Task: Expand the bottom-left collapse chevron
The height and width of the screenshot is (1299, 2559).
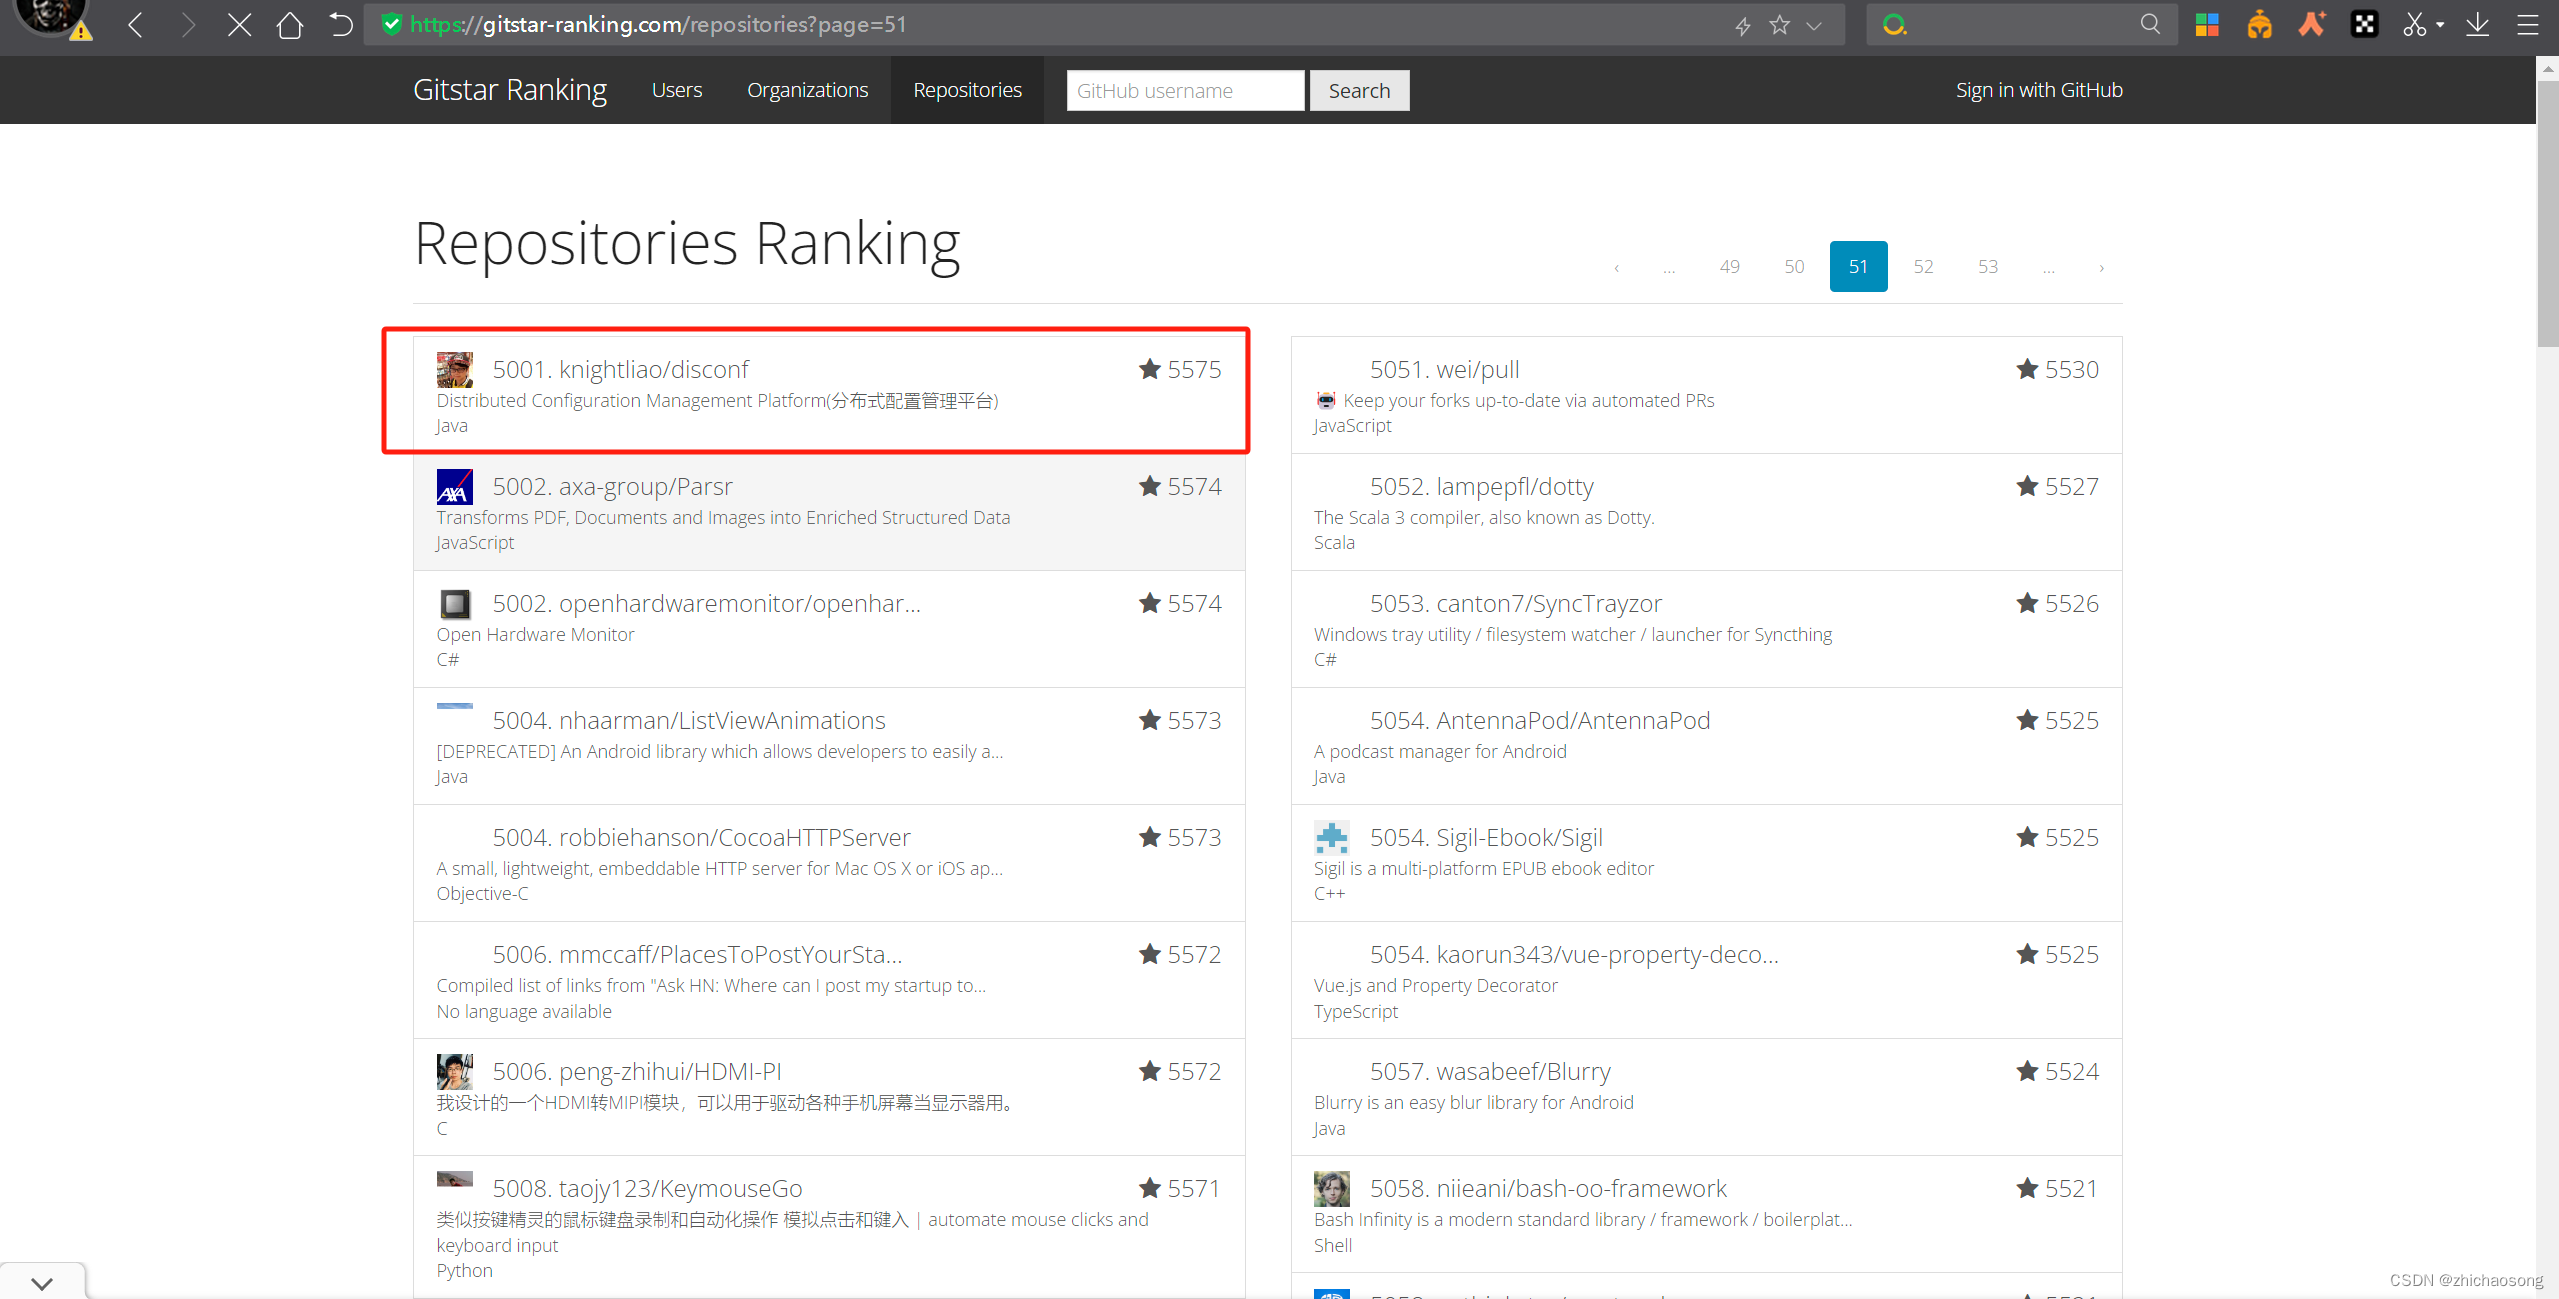Action: point(42,1283)
